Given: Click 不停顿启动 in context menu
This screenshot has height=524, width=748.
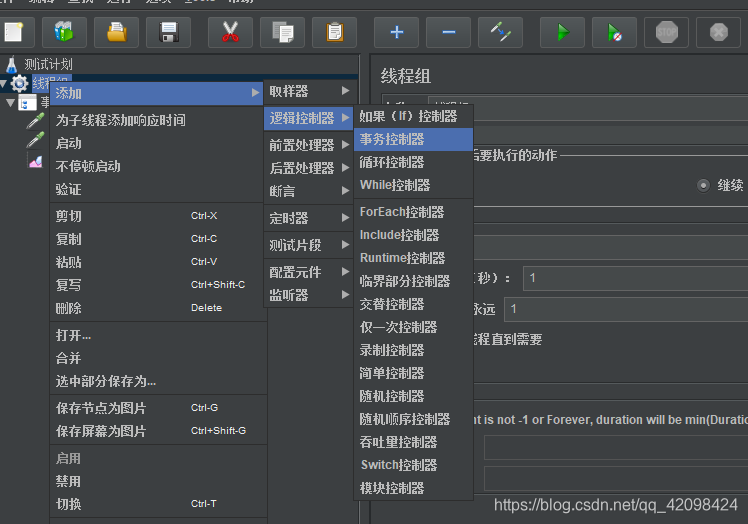Looking at the screenshot, I should [x=158, y=166].
